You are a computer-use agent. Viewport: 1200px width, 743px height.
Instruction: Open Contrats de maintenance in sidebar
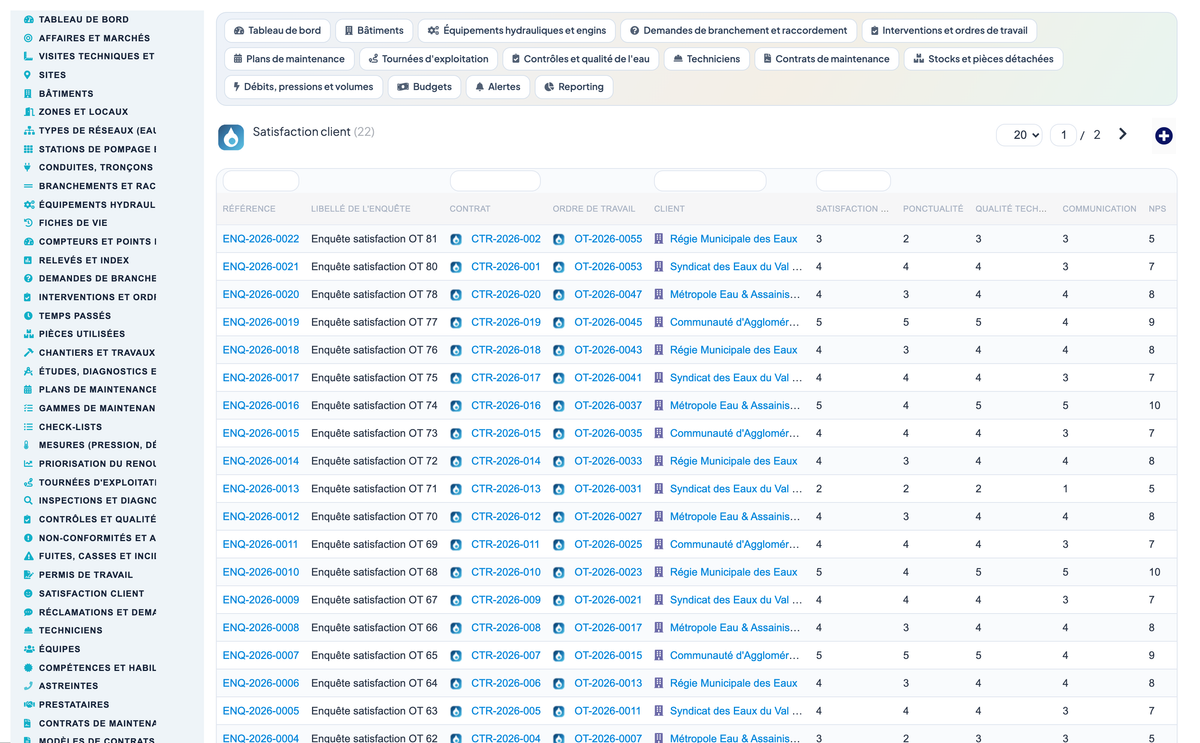point(98,723)
